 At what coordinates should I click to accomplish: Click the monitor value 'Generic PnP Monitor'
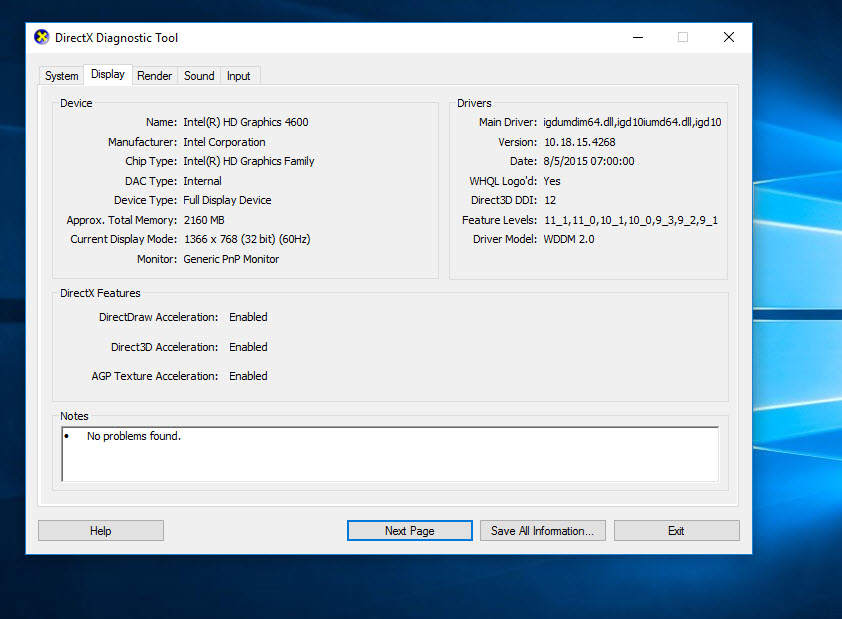231,259
